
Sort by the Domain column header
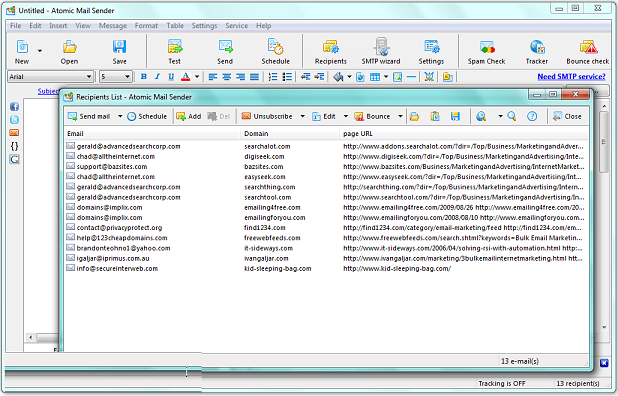coord(290,134)
